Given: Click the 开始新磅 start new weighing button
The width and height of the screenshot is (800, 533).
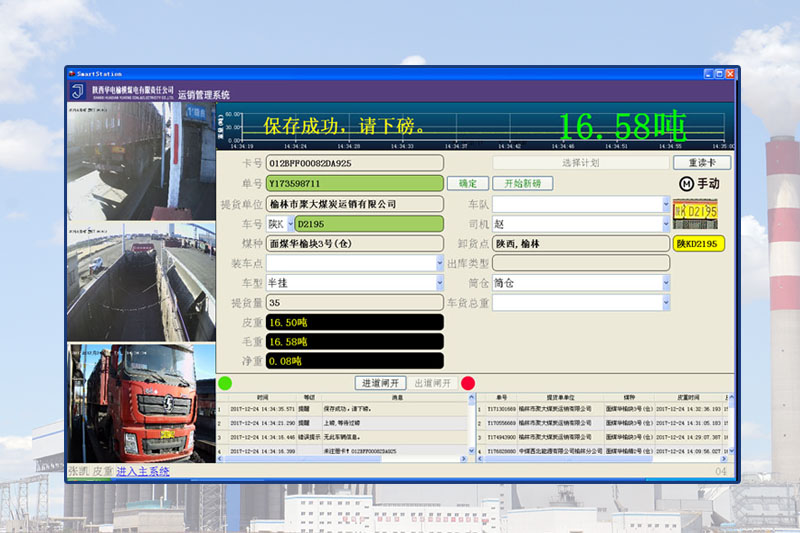Looking at the screenshot, I should (522, 184).
